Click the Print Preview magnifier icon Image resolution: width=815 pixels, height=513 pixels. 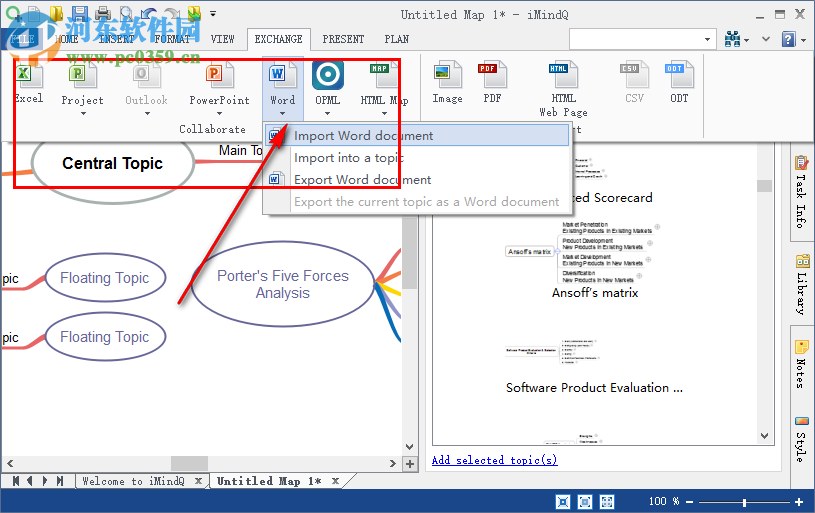pyautogui.click(x=126, y=14)
